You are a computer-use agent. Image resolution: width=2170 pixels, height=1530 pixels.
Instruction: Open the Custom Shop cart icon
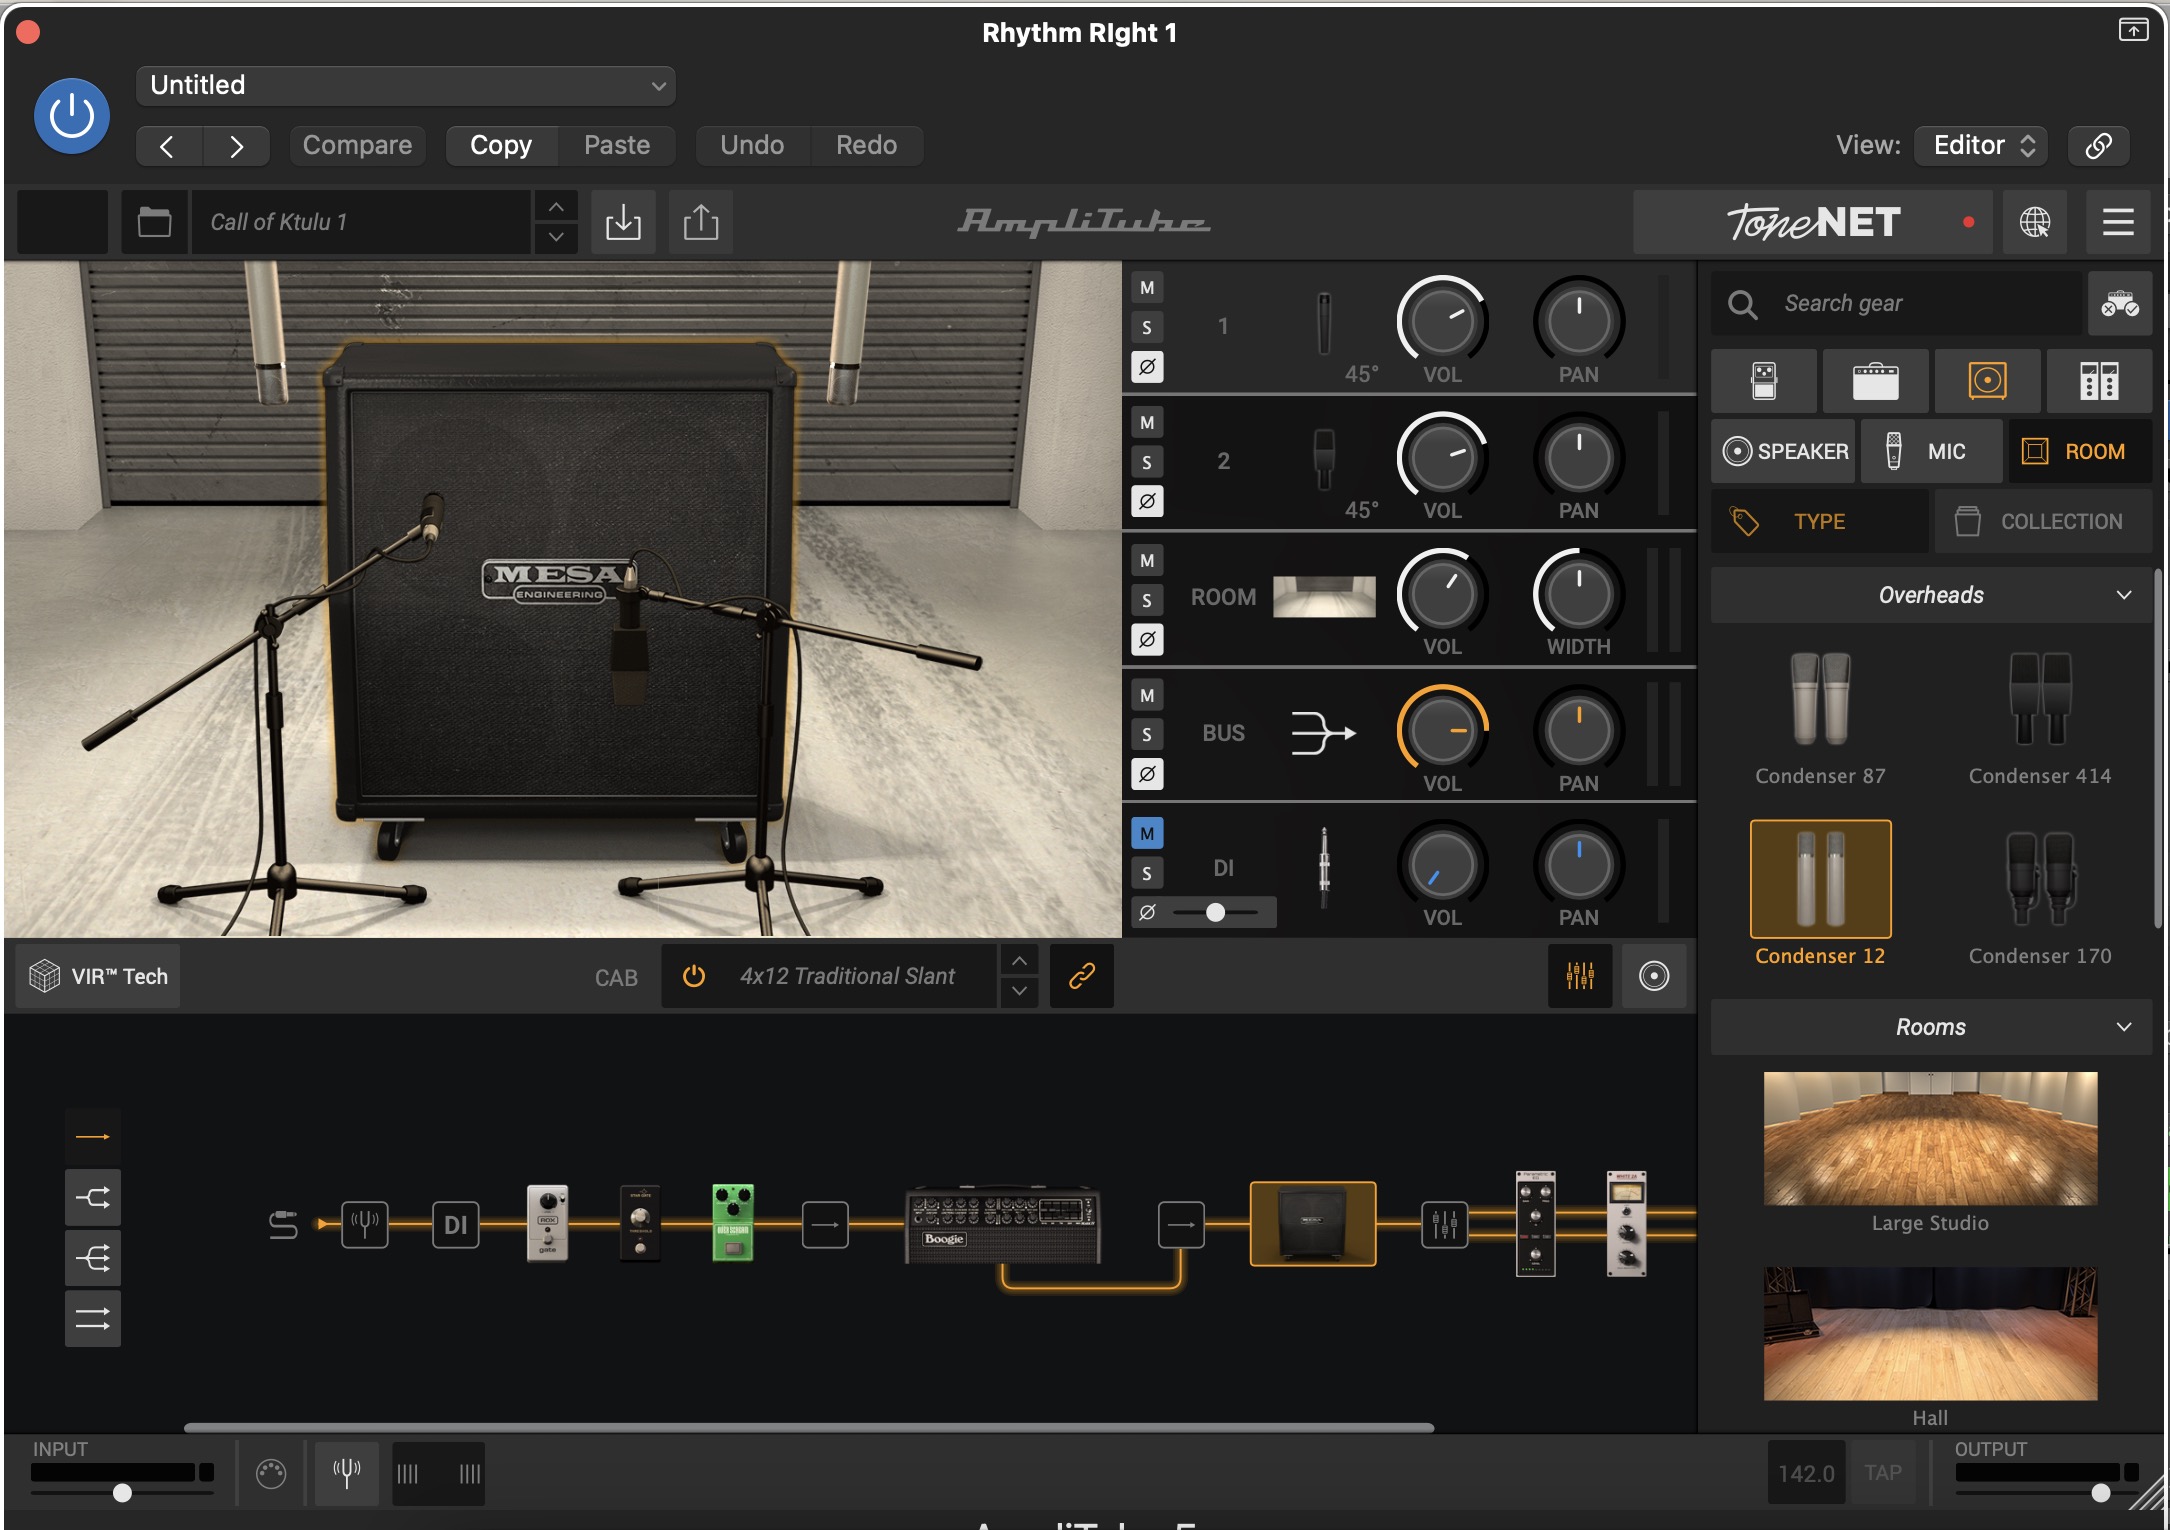[2119, 304]
